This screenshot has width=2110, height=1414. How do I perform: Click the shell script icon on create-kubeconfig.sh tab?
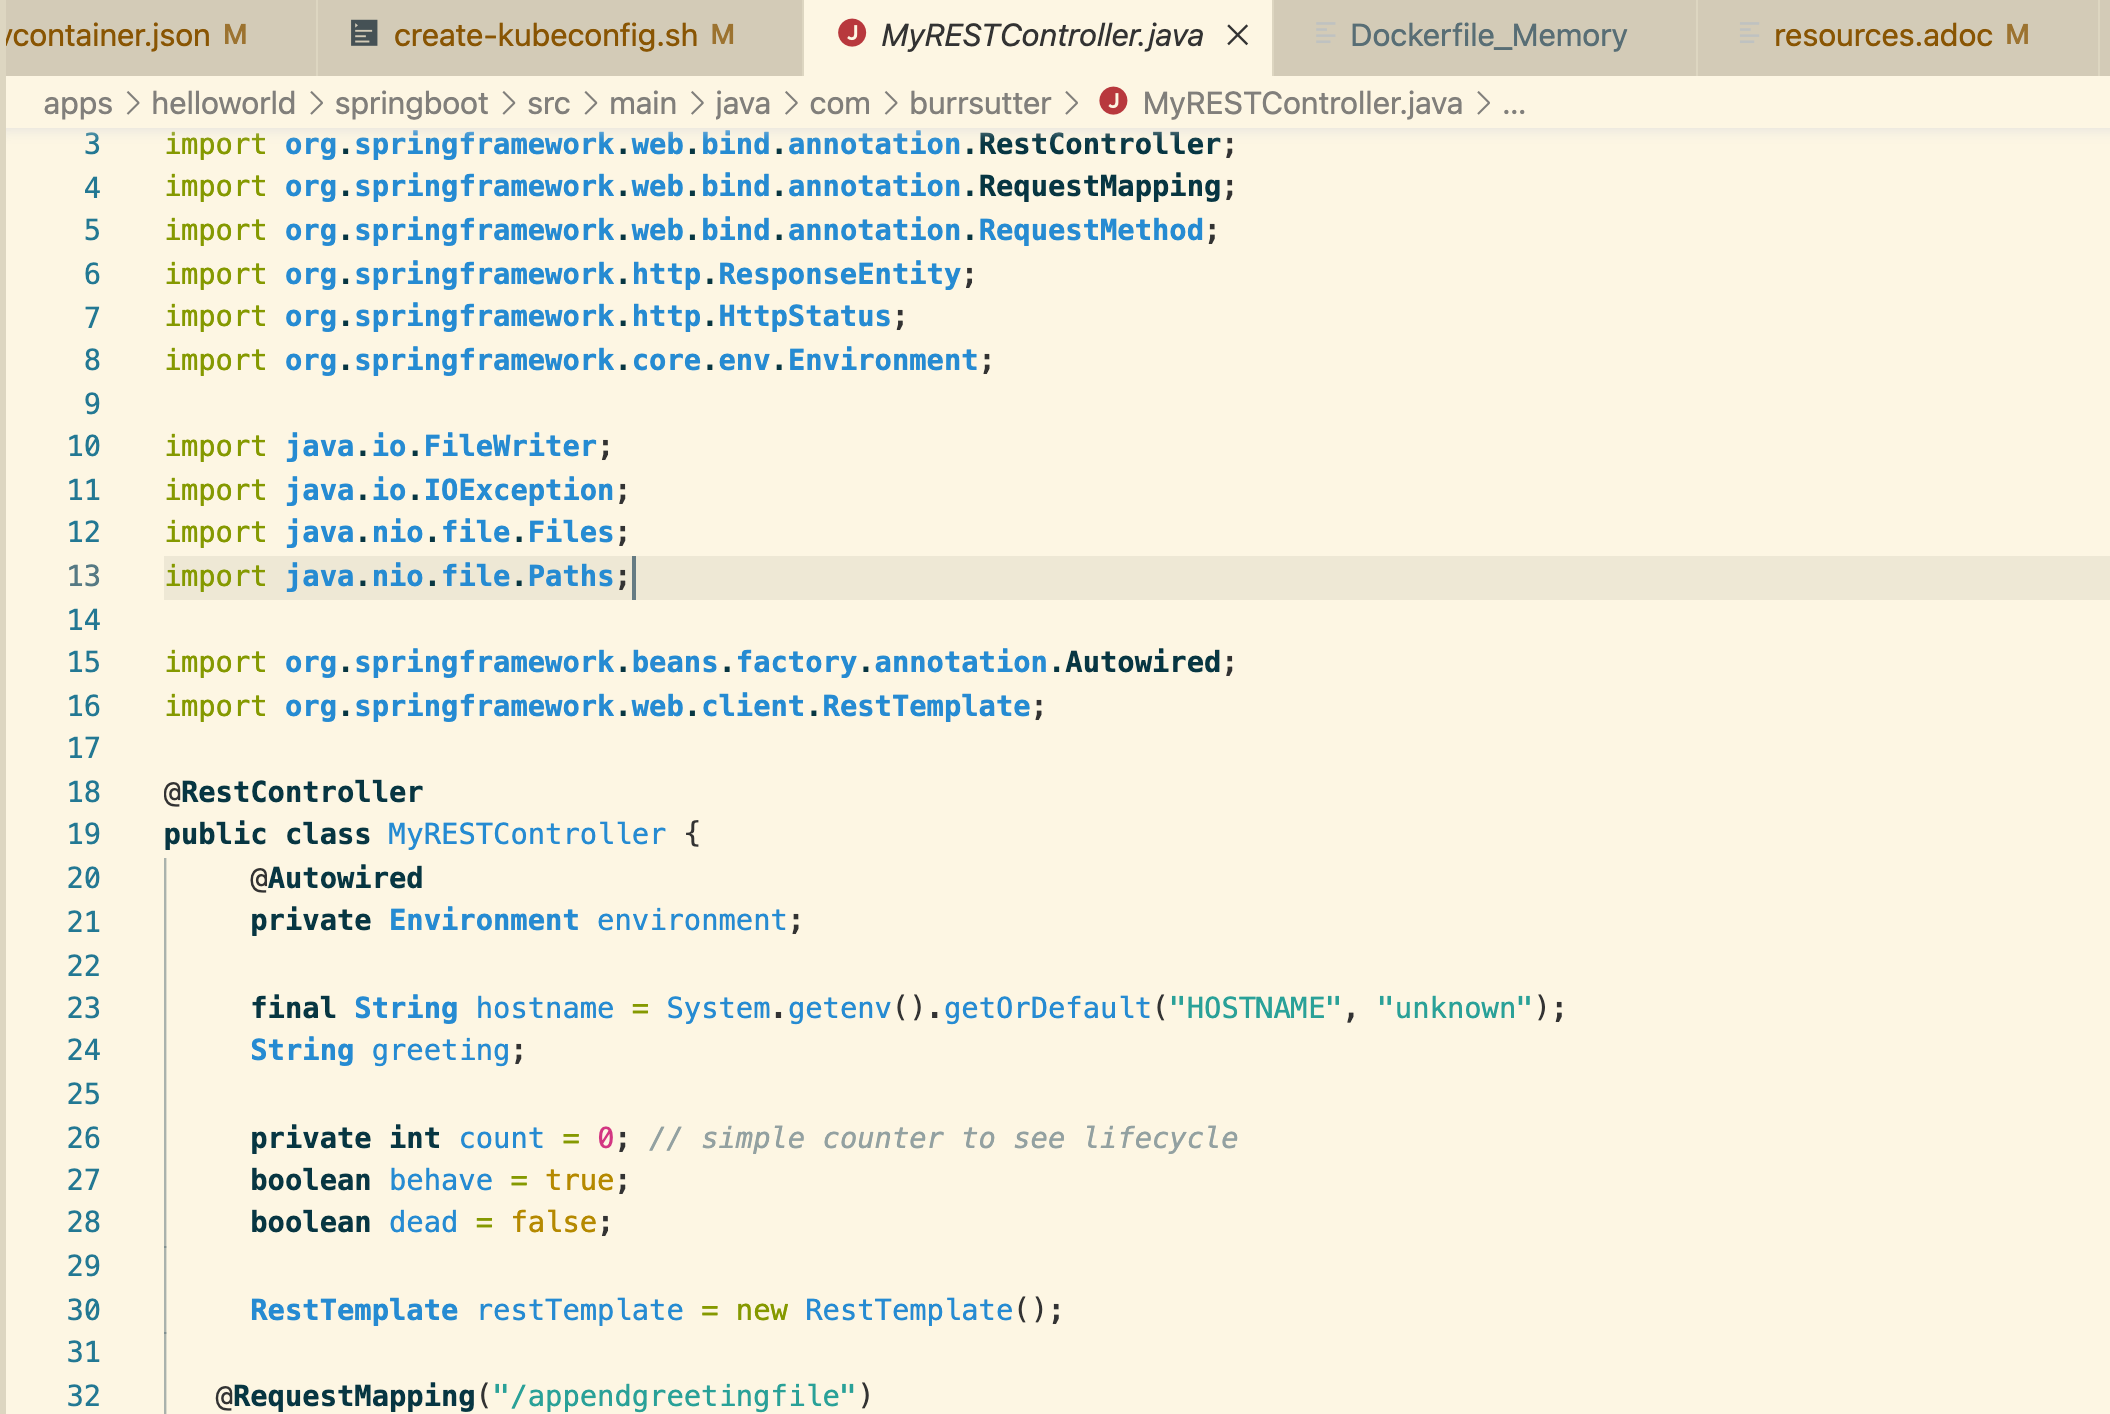[363, 33]
